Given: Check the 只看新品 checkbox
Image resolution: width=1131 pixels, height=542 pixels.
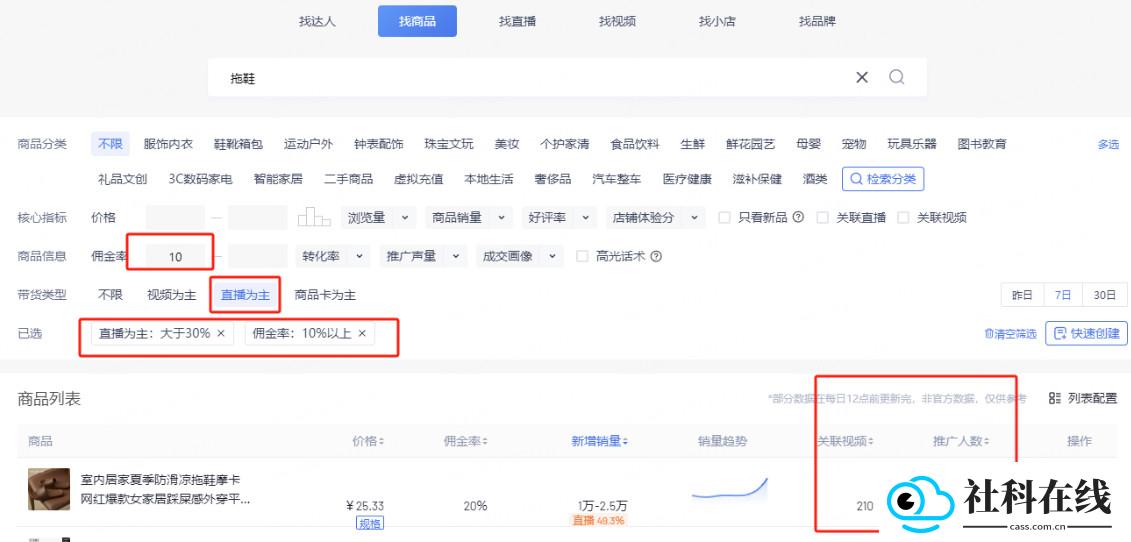Looking at the screenshot, I should coord(724,217).
